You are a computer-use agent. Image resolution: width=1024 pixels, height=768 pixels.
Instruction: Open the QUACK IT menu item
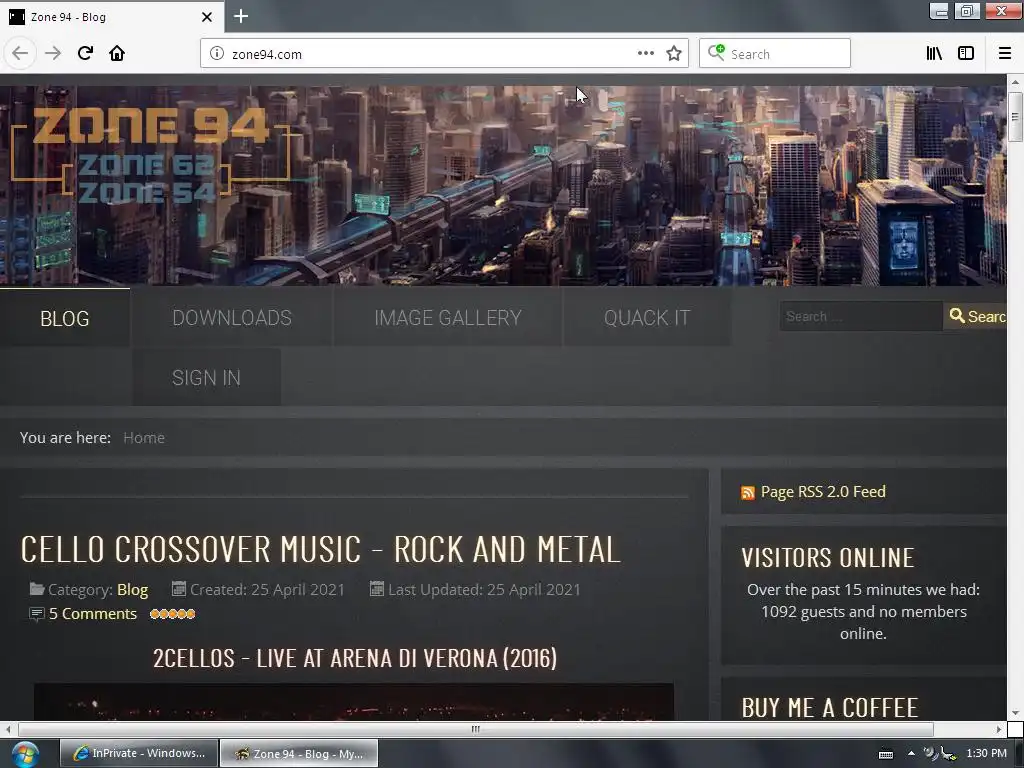click(x=647, y=317)
